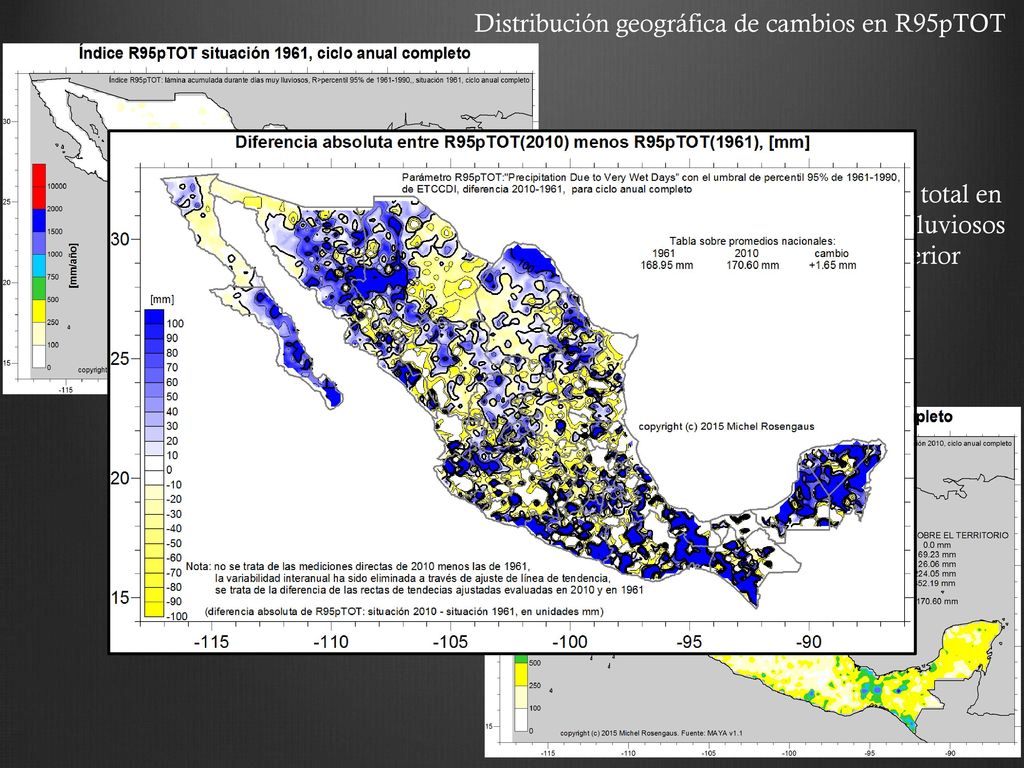1024x768 pixels.
Task: Pick the cyan '1000' swatch in back-left legend
Action: pyautogui.click(x=39, y=266)
